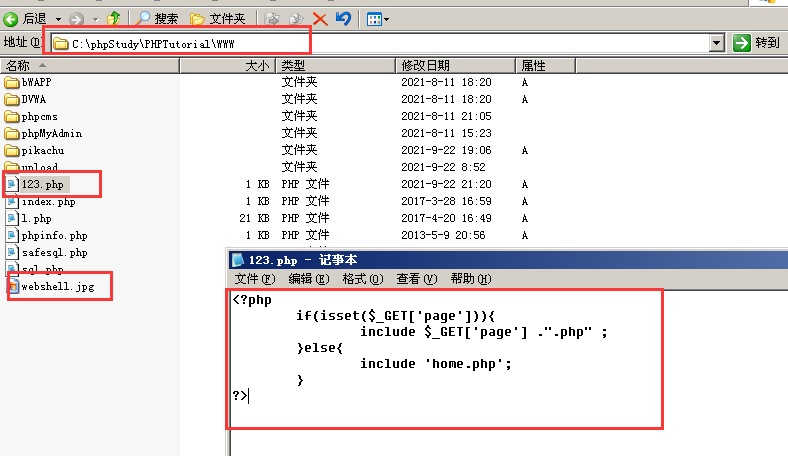The height and width of the screenshot is (456, 788).
Task: Expand the Back button history arrow
Action: [x=58, y=18]
